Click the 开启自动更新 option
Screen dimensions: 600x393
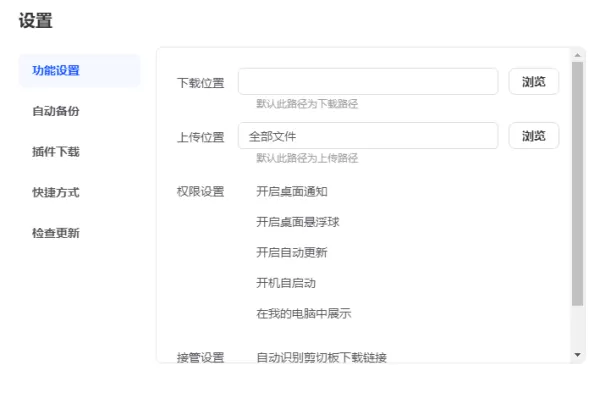(292, 253)
